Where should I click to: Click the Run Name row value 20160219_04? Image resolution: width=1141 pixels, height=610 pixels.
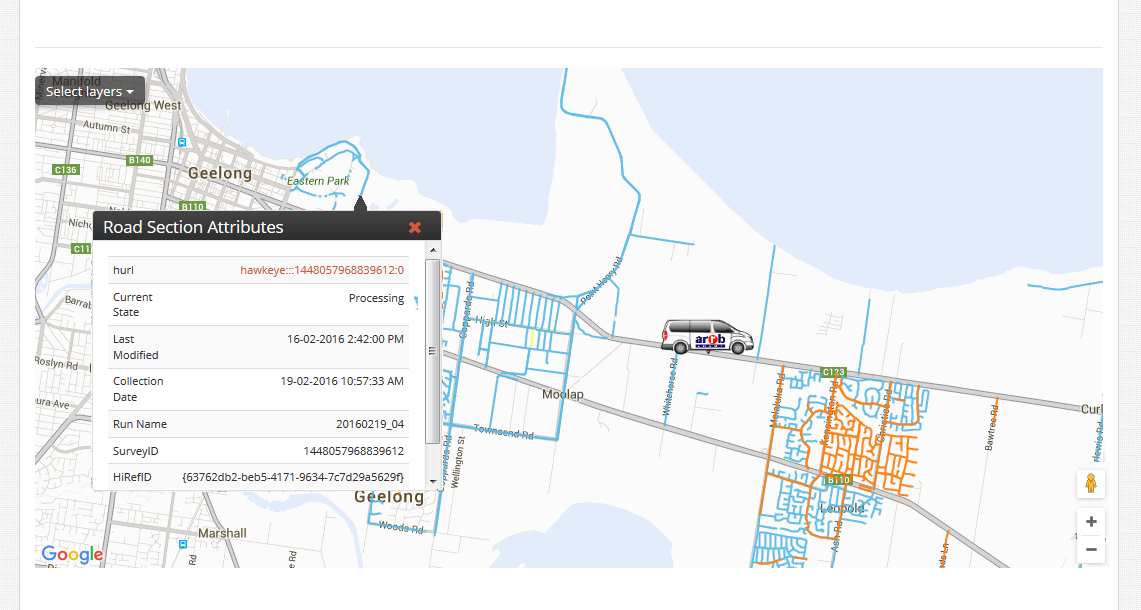click(x=370, y=424)
